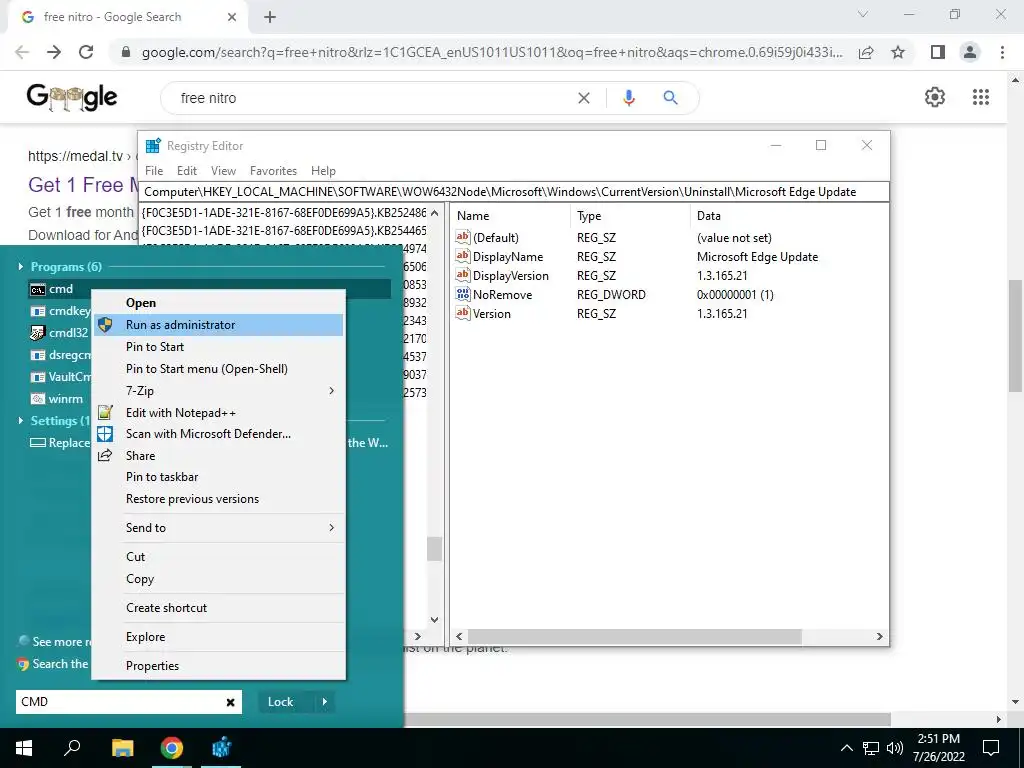Open Google apps grid

tap(981, 97)
